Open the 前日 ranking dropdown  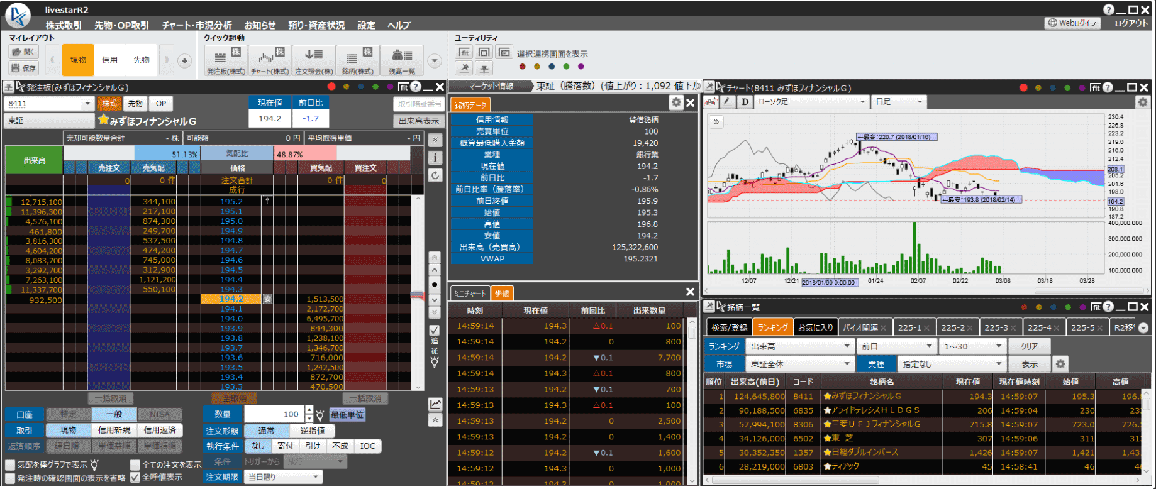(x=895, y=345)
